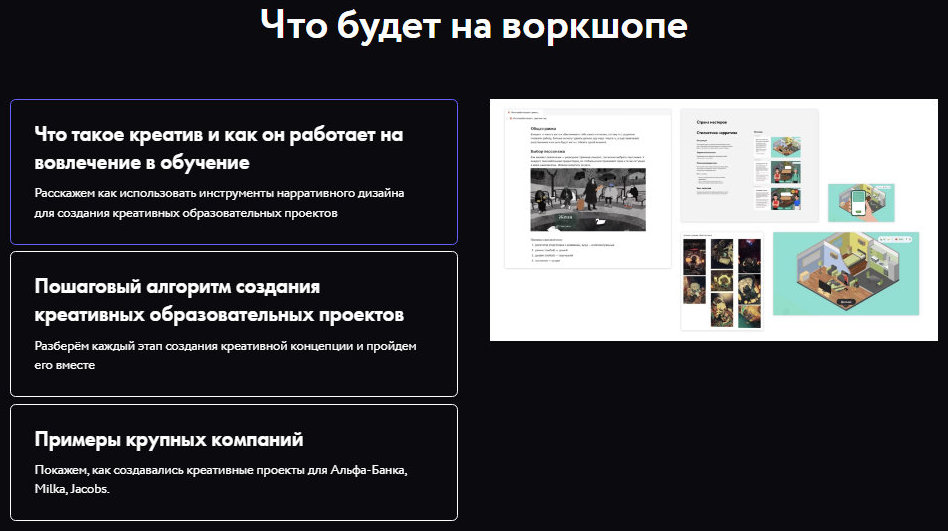Image resolution: width=948 pixels, height=531 pixels.
Task: Click the phone-in-hand illustration thumbnail
Action: (x=860, y=202)
